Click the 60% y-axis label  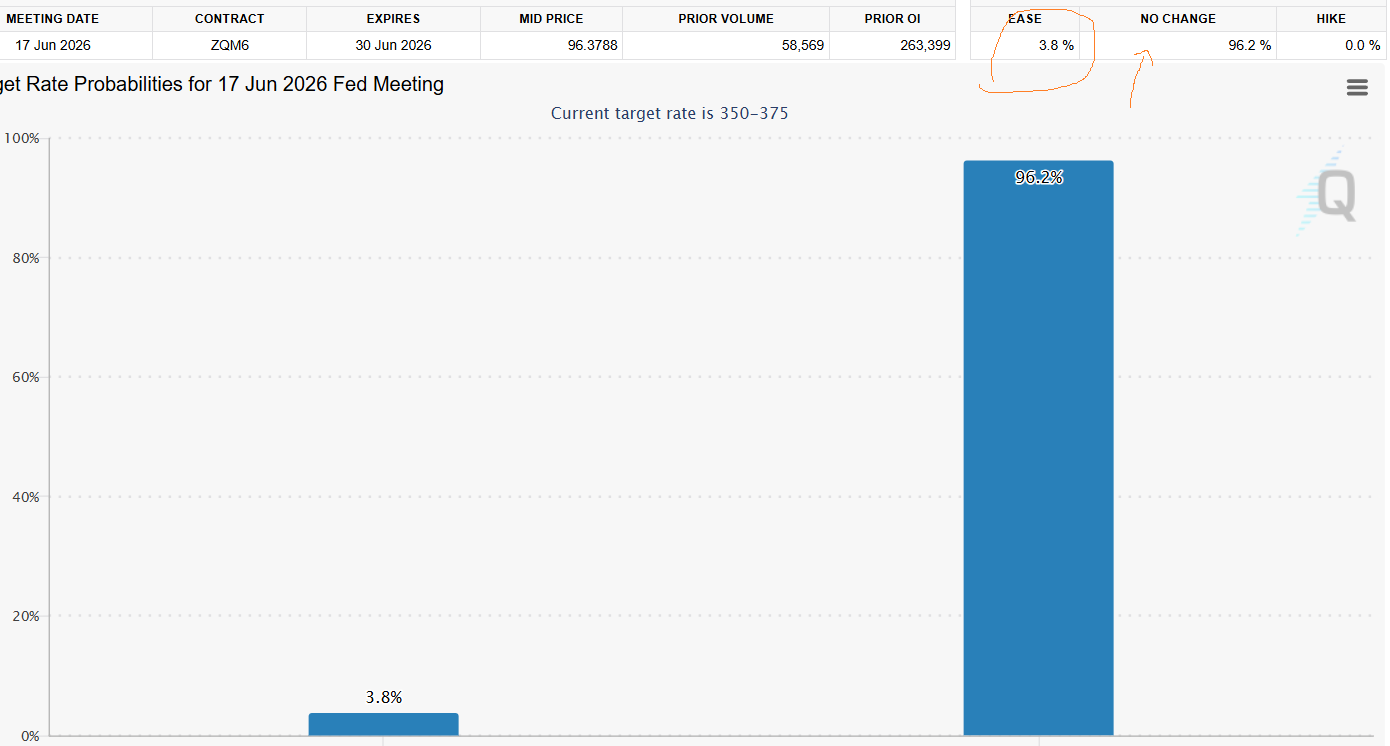pyautogui.click(x=26, y=377)
